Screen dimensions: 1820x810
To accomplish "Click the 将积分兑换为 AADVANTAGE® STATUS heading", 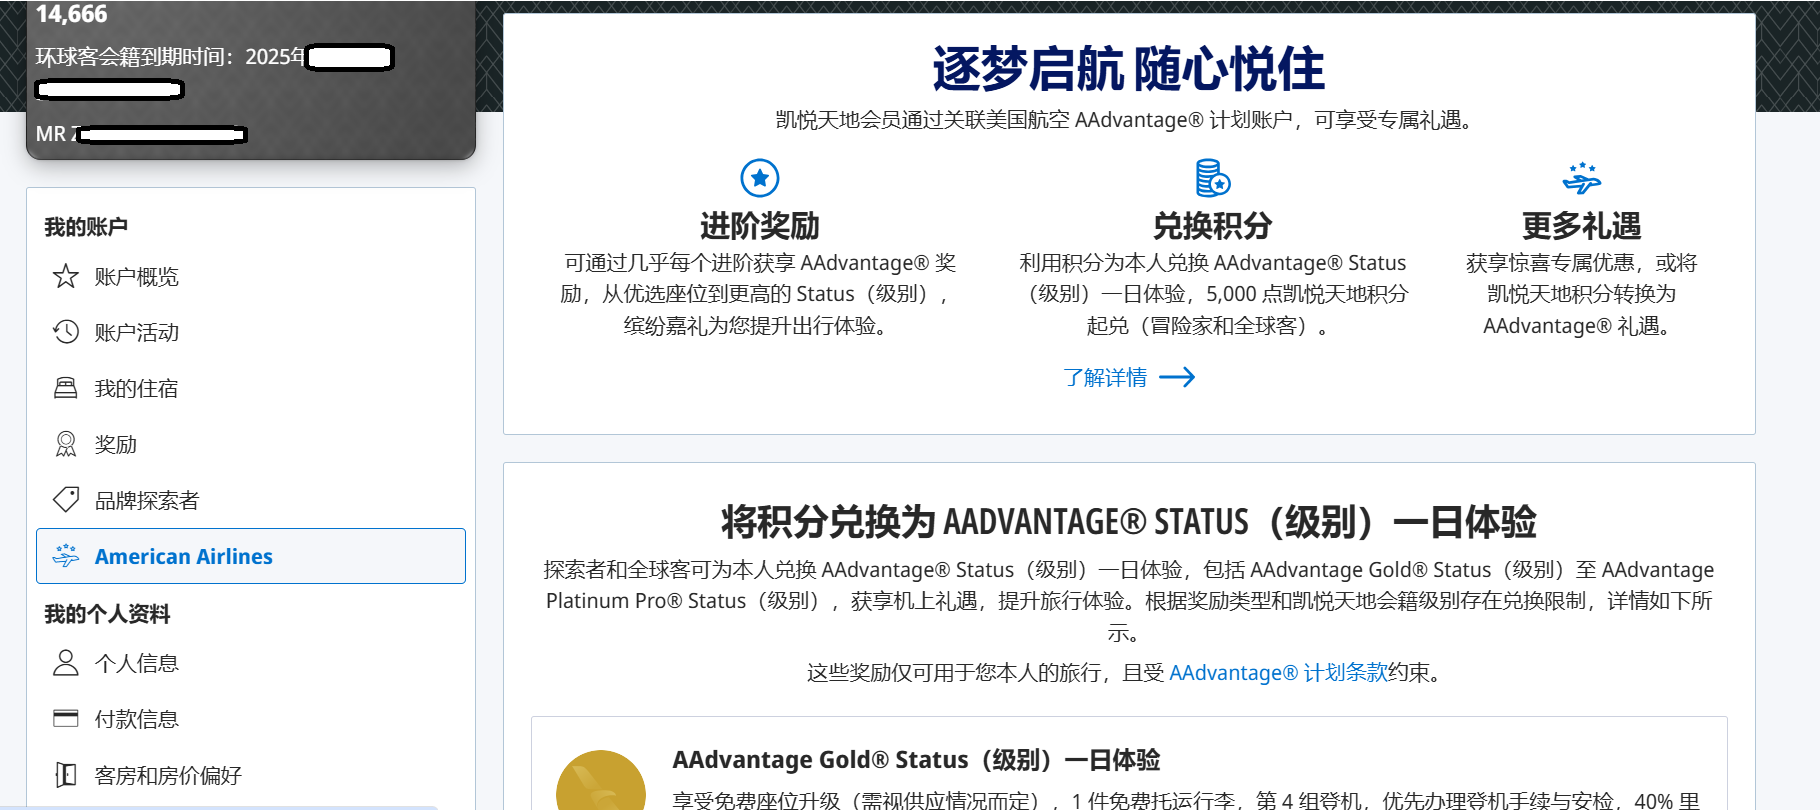I will (x=1129, y=522).
